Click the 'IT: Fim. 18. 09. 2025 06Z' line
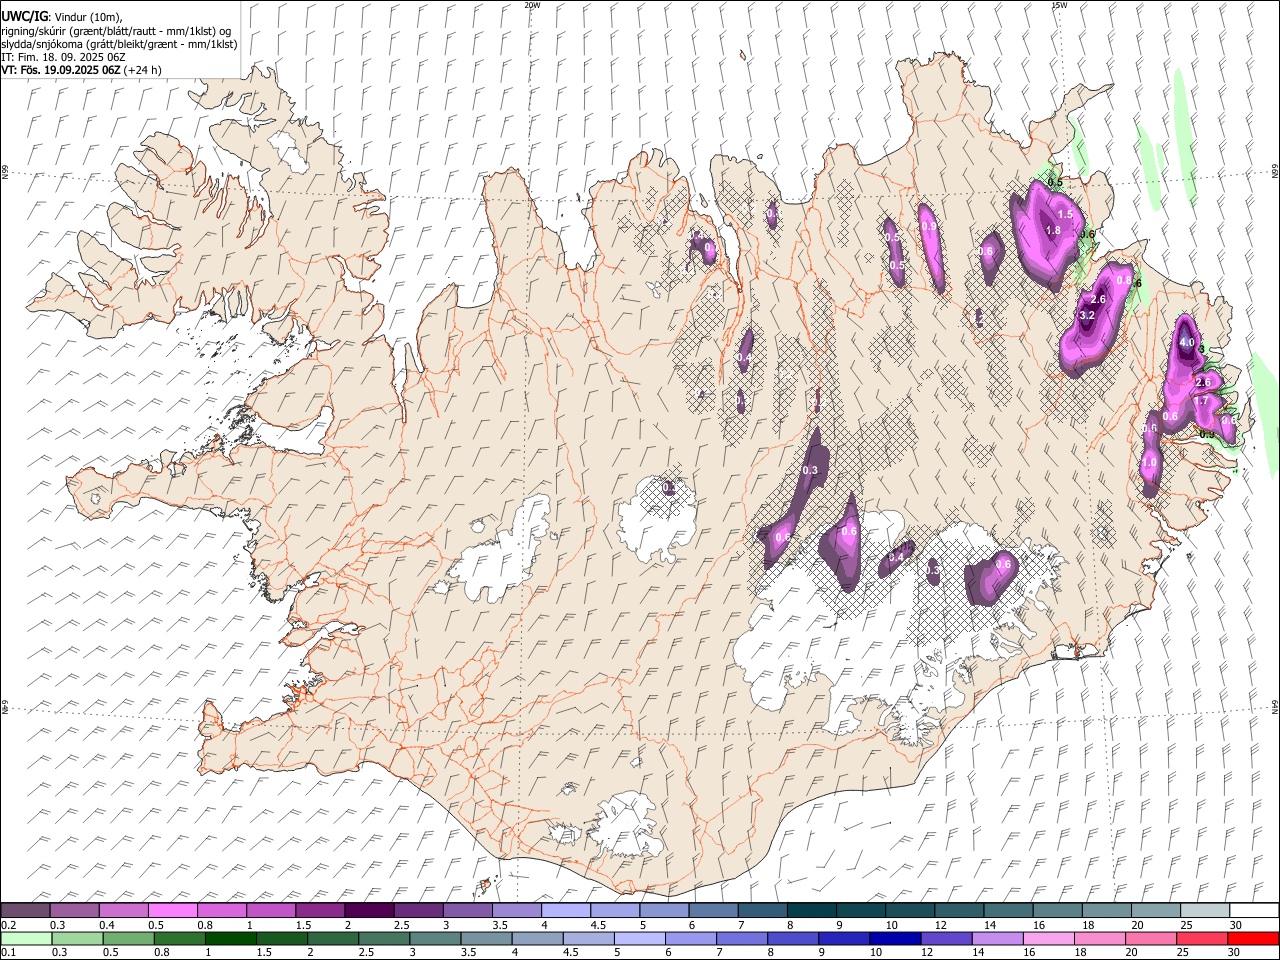The height and width of the screenshot is (960, 1280). 64,57
